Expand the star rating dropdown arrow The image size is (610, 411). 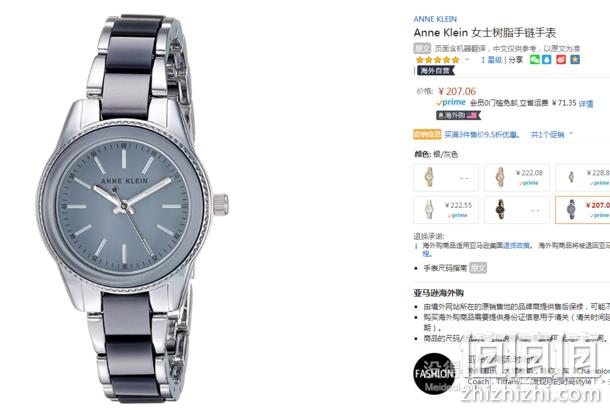tap(467, 60)
